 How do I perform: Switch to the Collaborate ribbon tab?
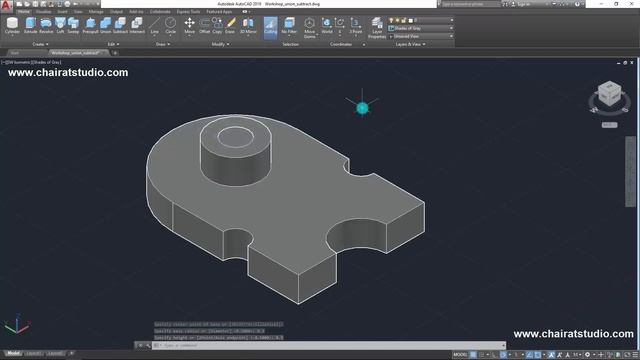[x=160, y=12]
